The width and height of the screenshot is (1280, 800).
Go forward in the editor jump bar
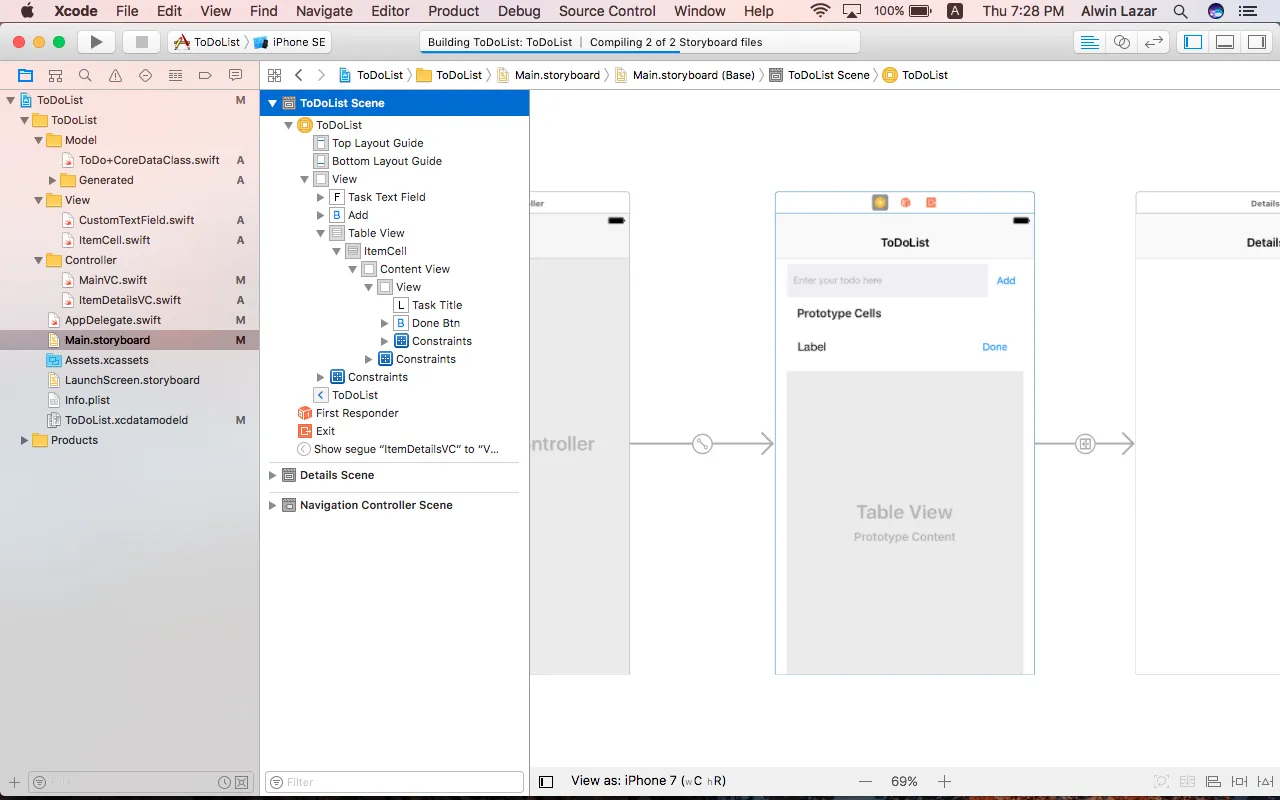[321, 75]
